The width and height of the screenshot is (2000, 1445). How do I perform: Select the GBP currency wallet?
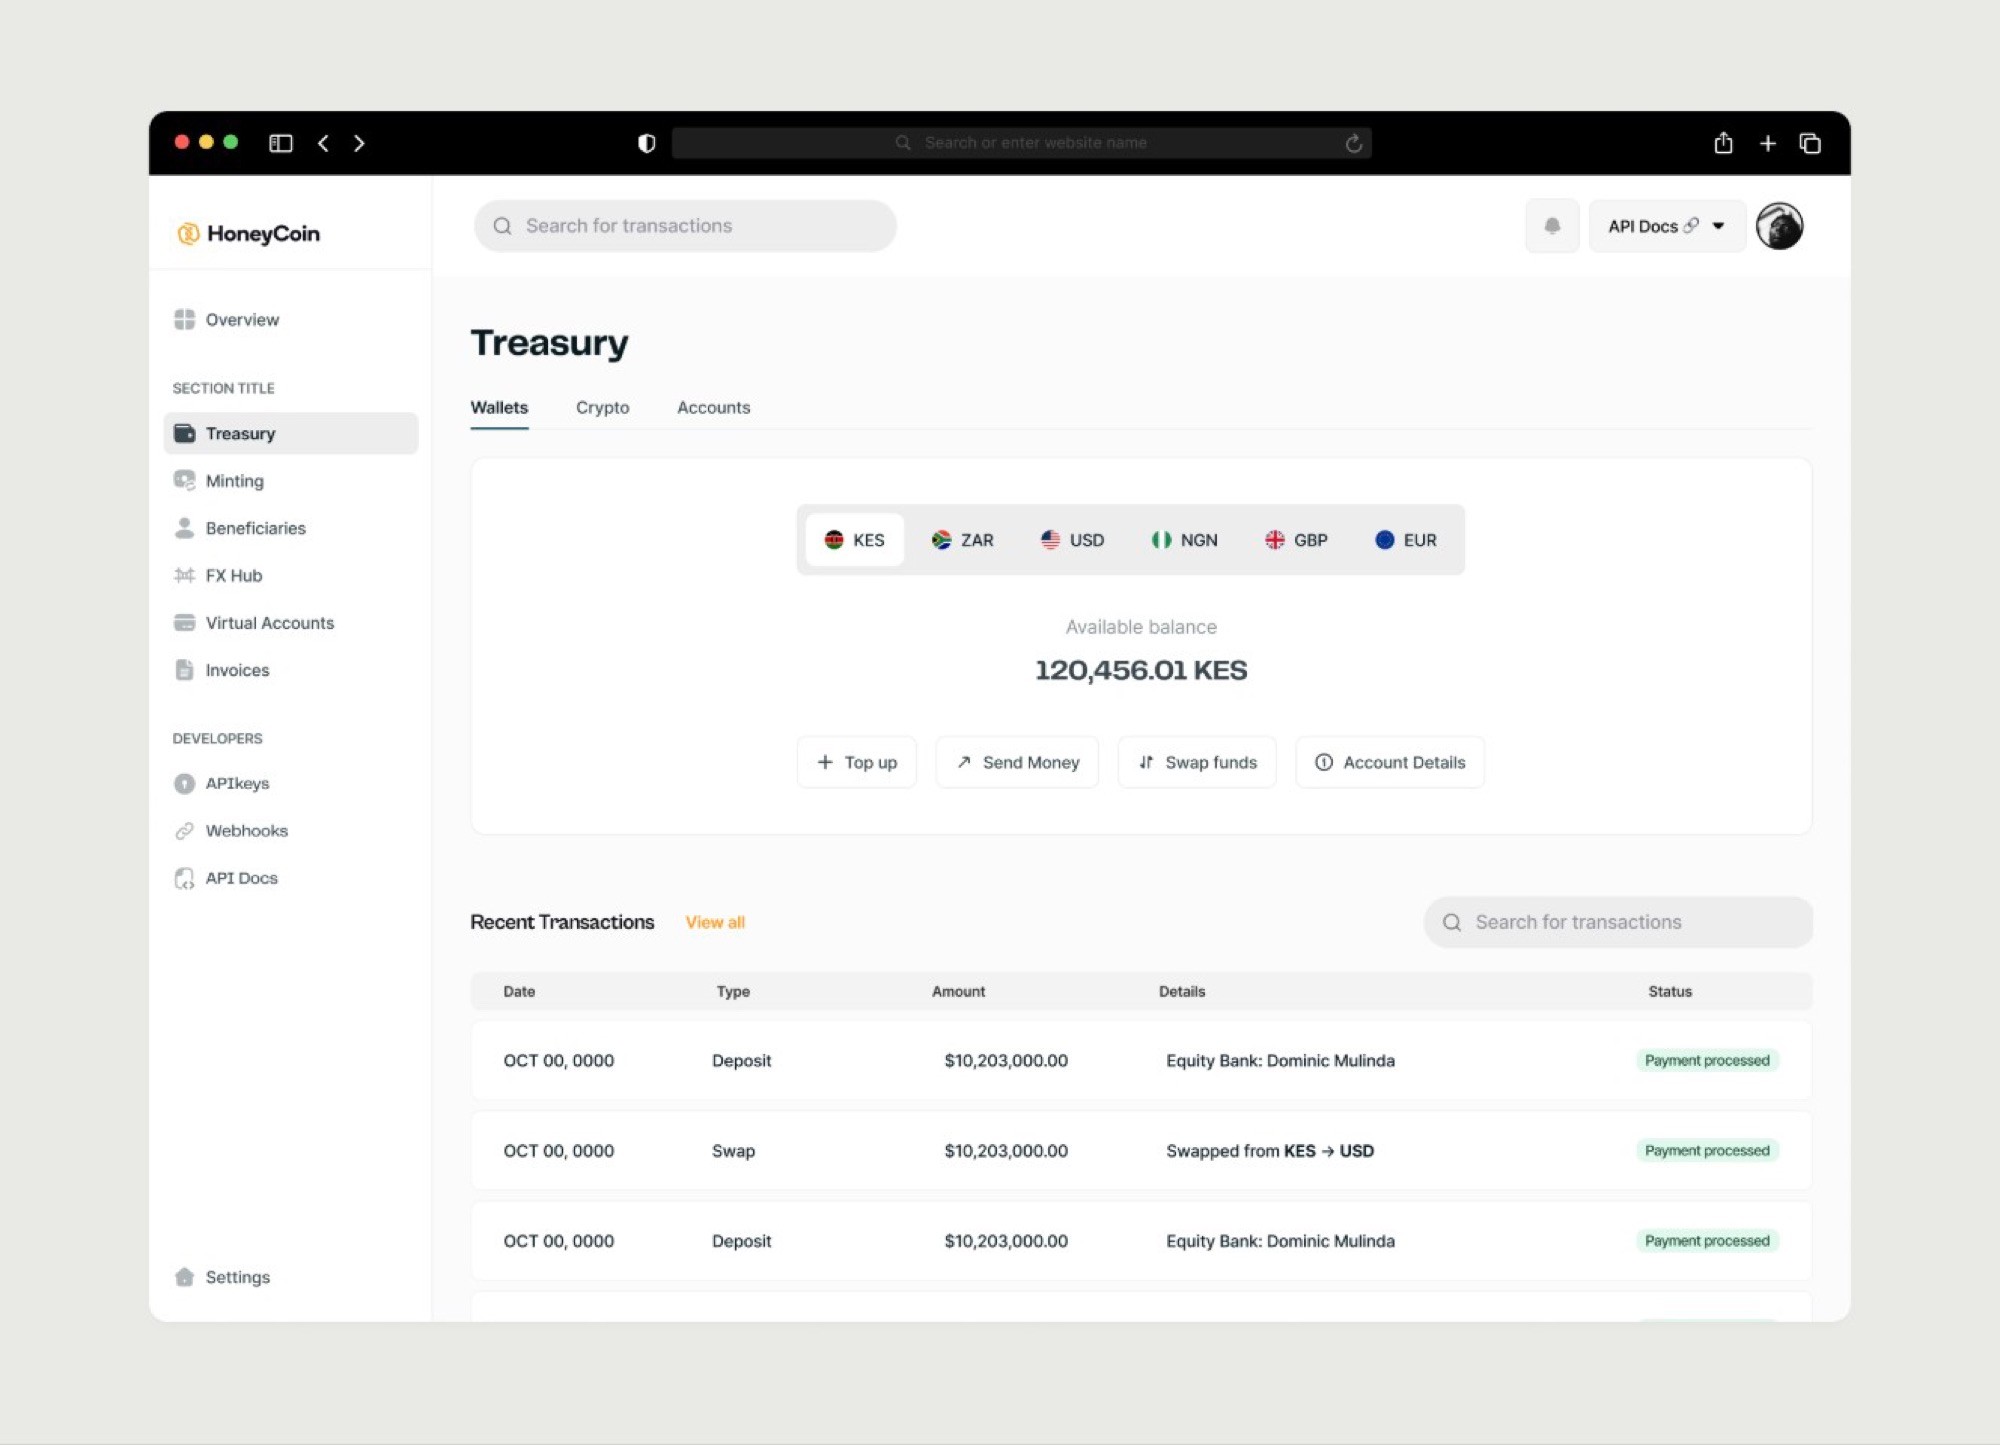(1297, 540)
